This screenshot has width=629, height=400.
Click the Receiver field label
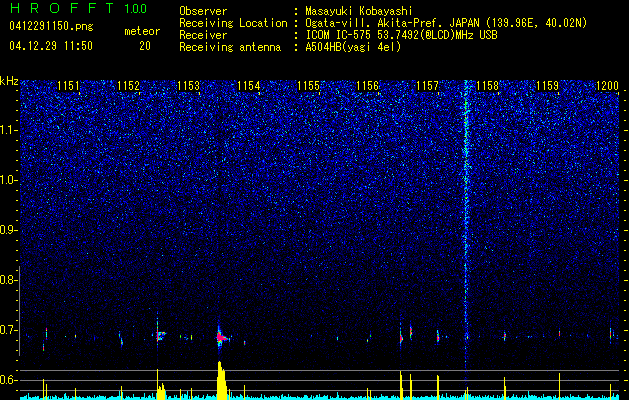203,35
